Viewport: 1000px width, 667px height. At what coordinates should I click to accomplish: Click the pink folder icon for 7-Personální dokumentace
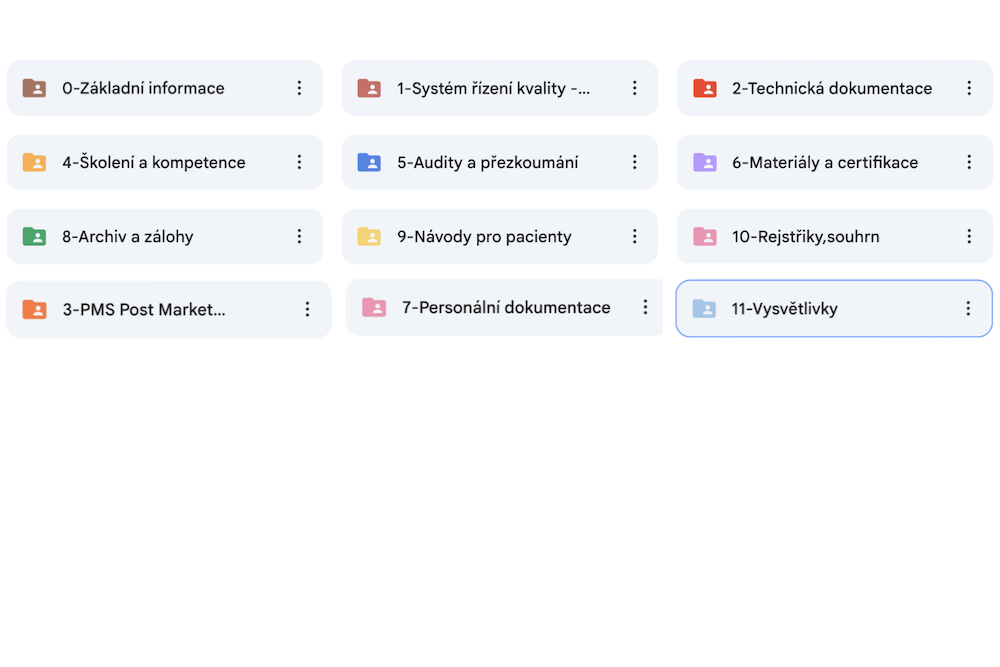[x=374, y=308]
